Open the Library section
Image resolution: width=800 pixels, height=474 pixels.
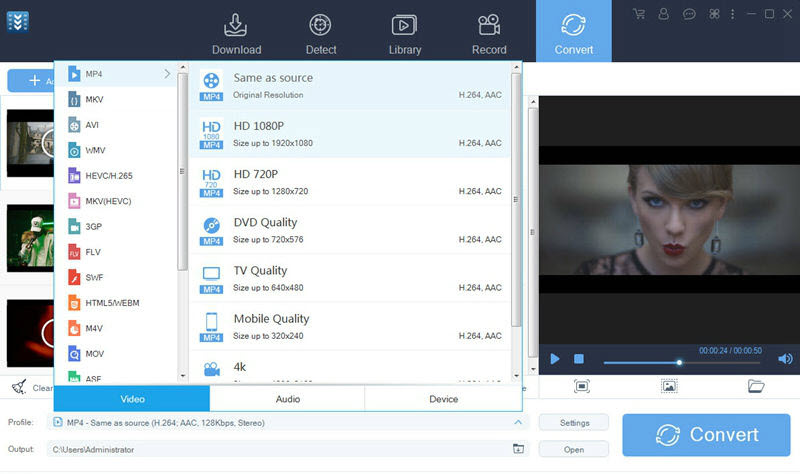(405, 34)
